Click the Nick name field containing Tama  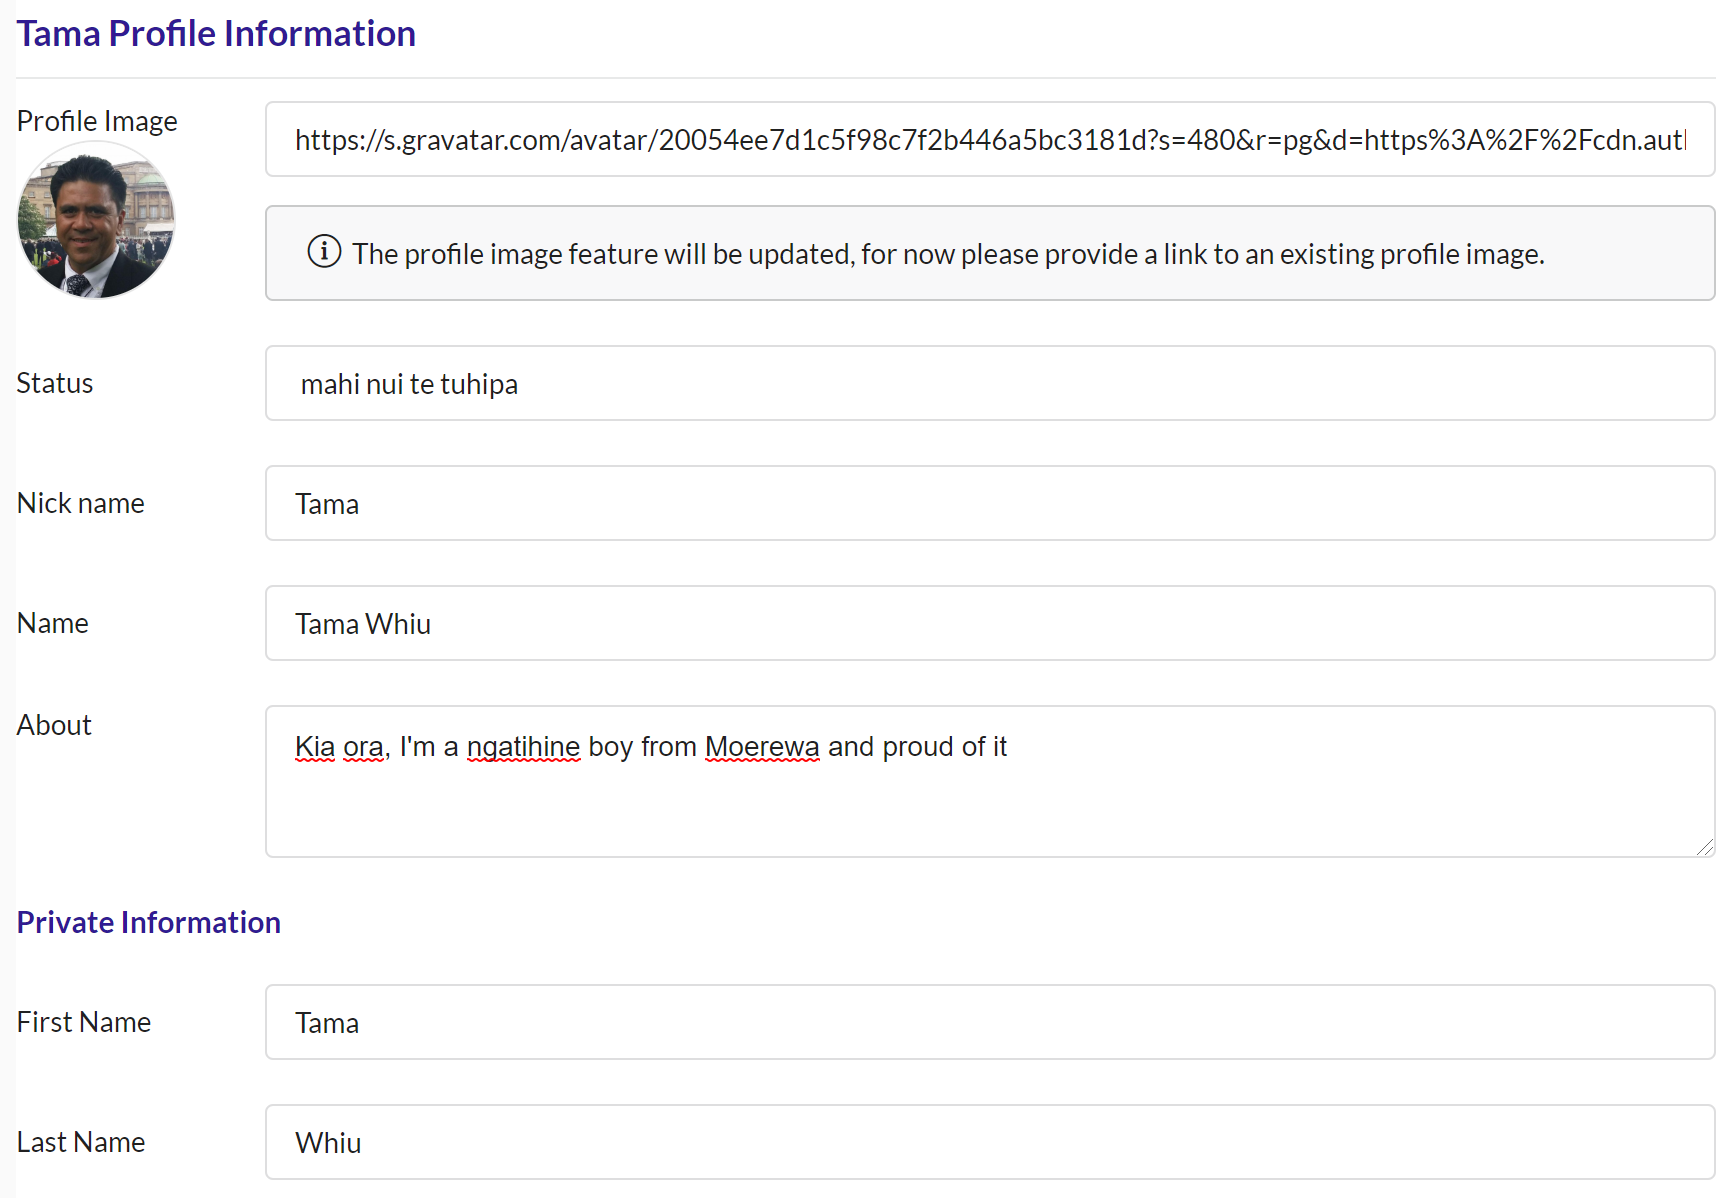(990, 503)
